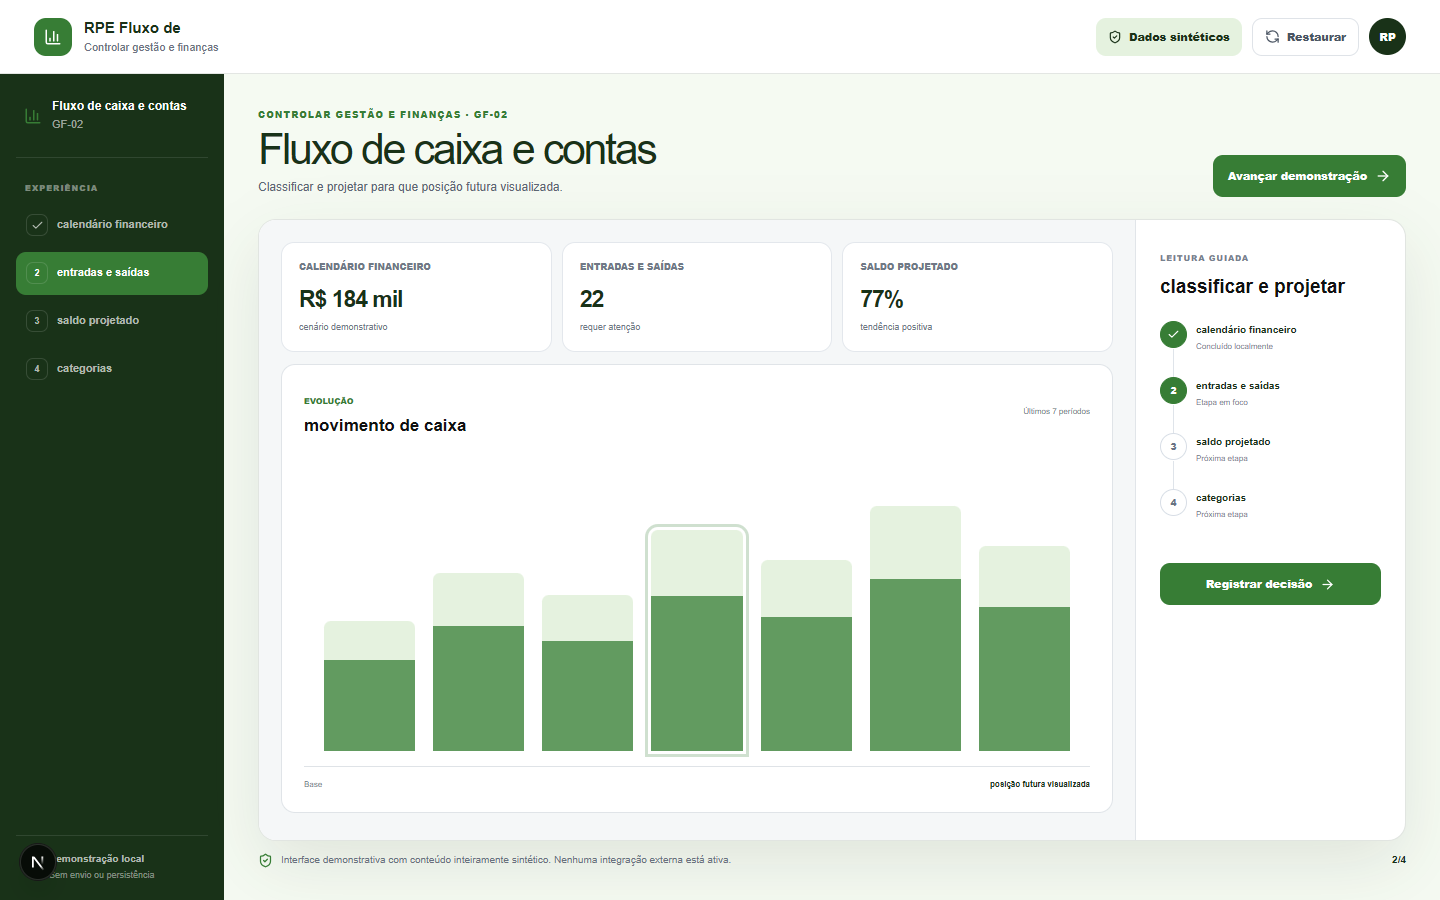Click the RPE Fluxo app logo icon
This screenshot has height=900, width=1440.
click(x=53, y=37)
